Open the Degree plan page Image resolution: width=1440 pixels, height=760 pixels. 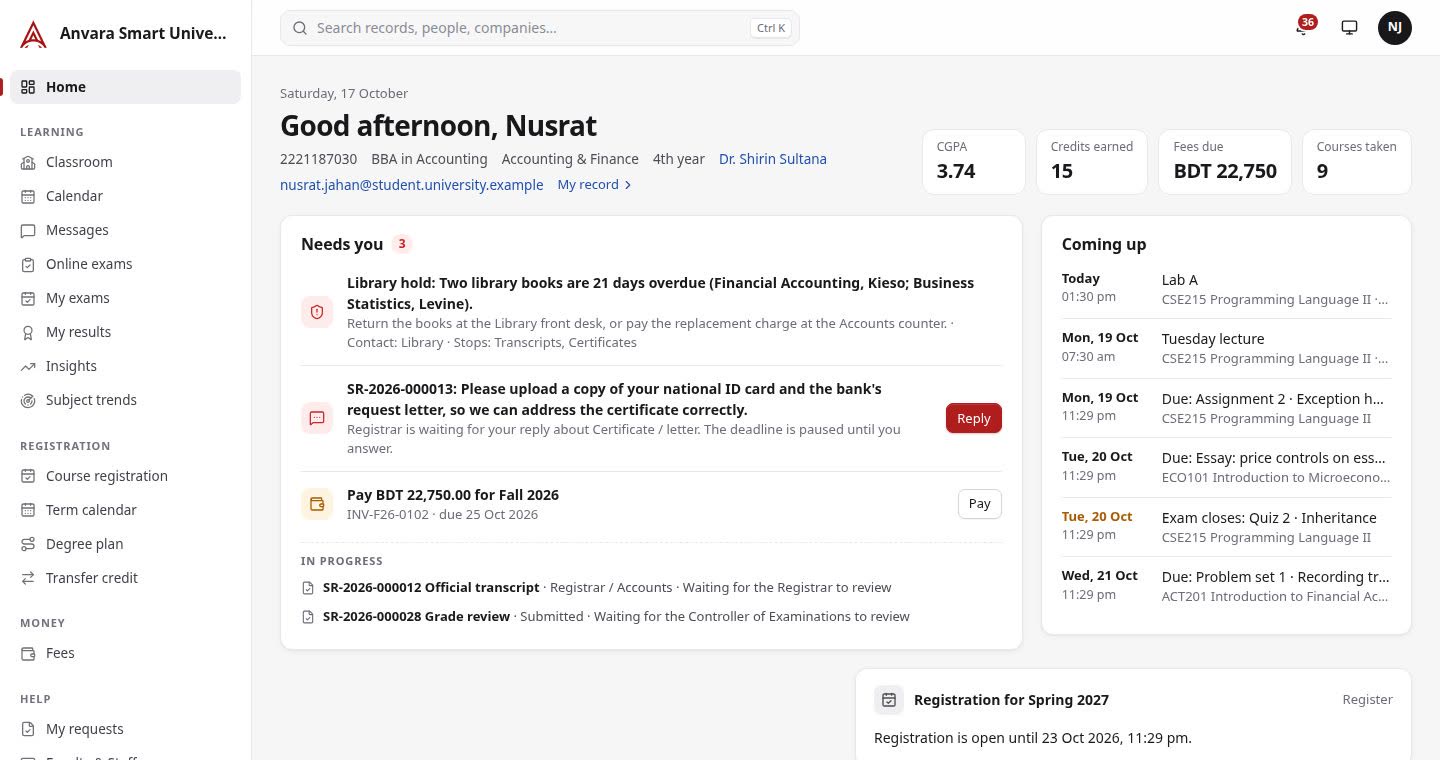click(126, 544)
